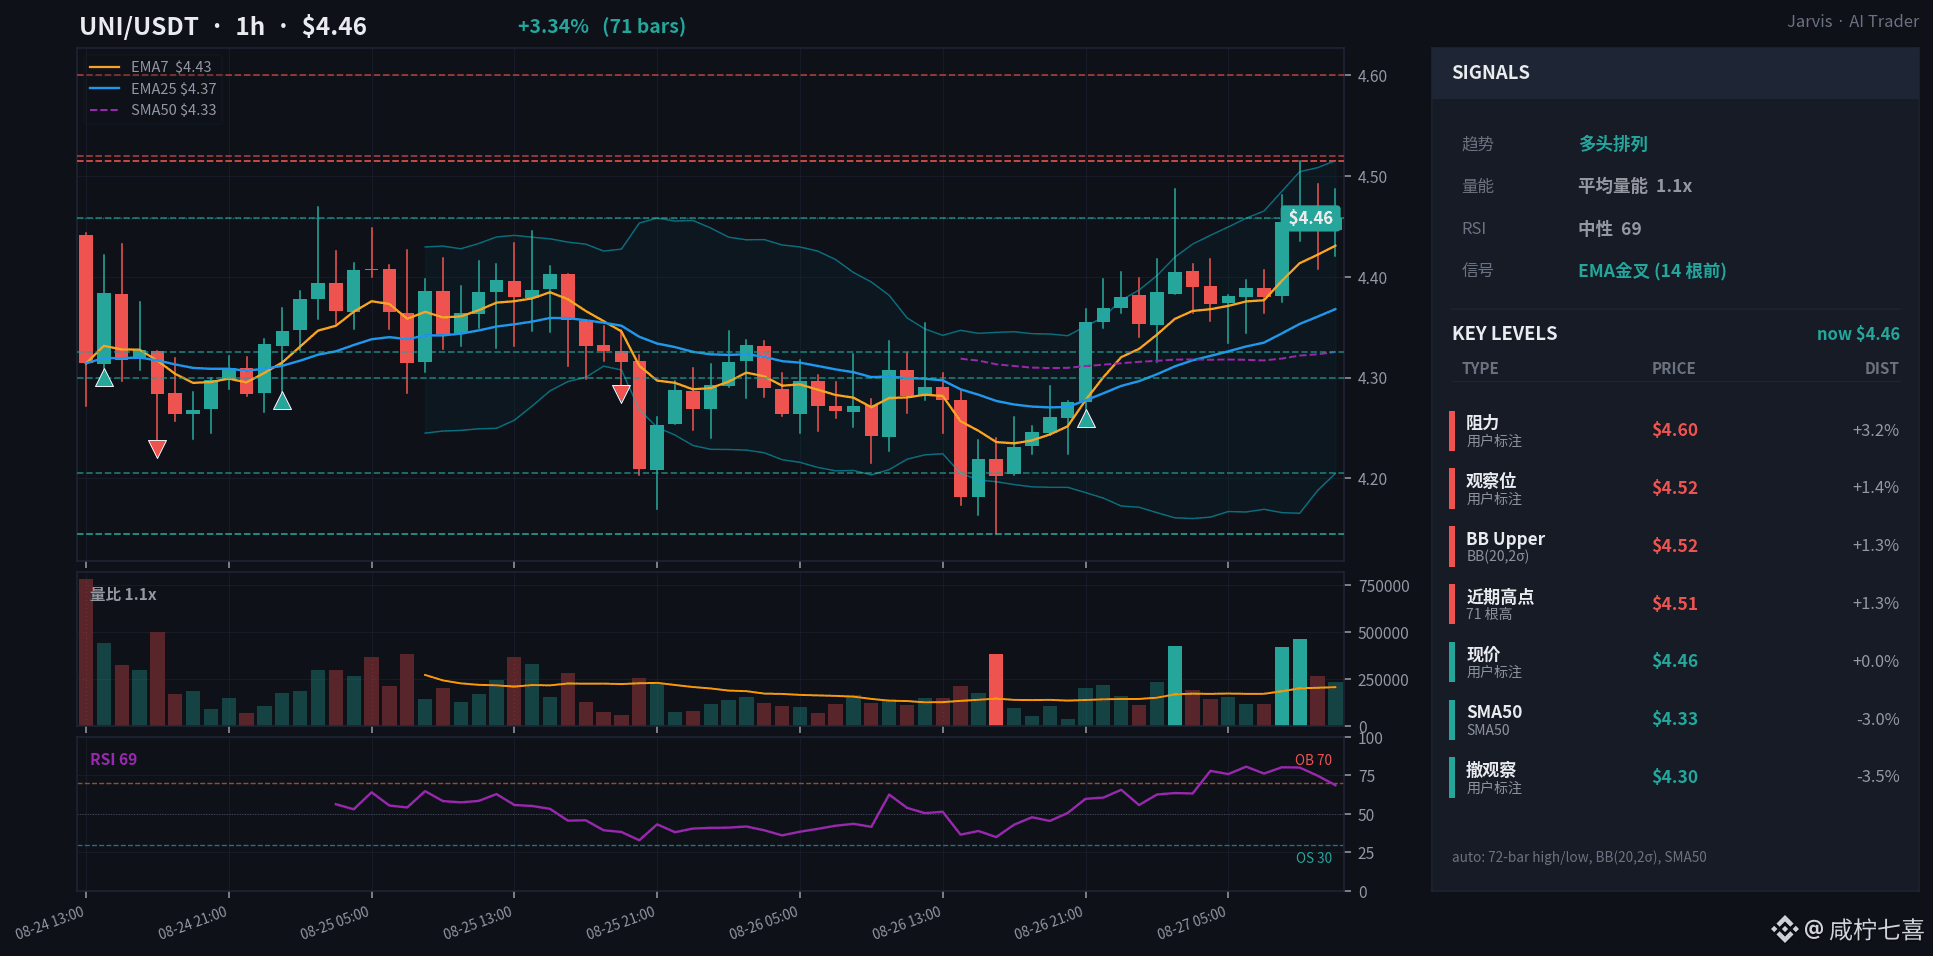Screen dimensions: 1933x956
Task: Click the KEY LEVELS heading
Action: coord(1504,334)
